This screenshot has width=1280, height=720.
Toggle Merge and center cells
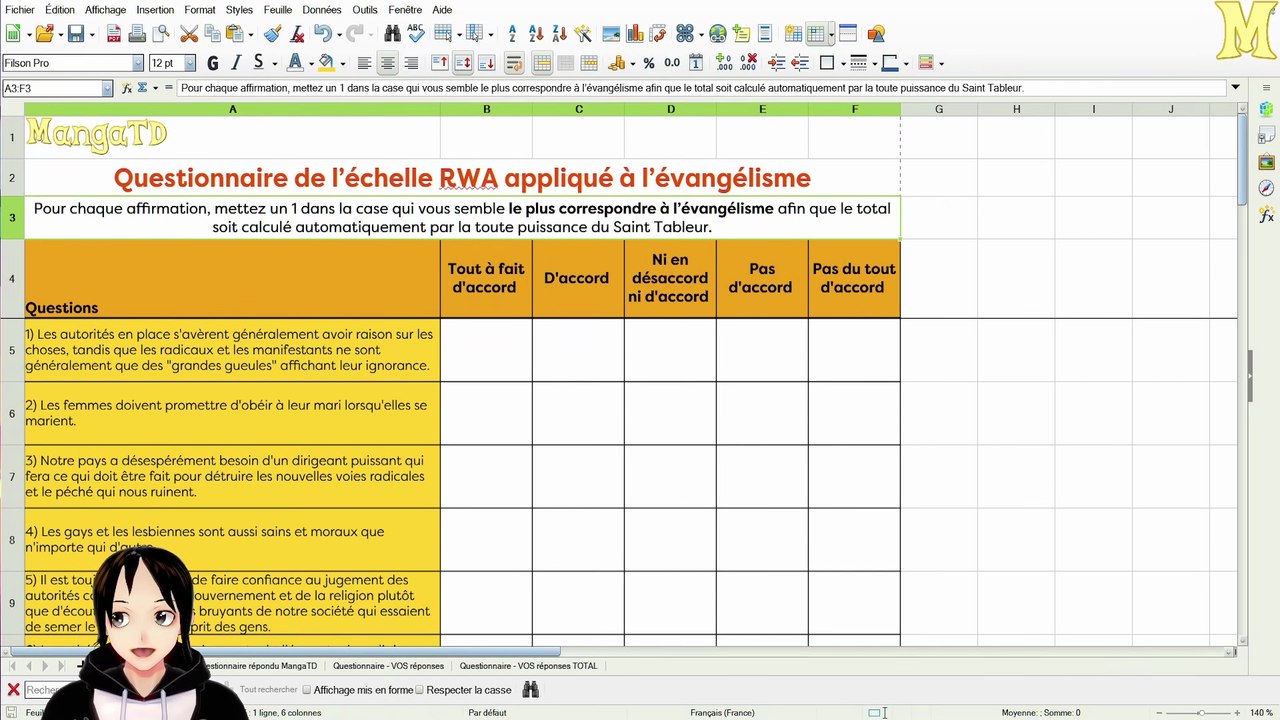542,63
